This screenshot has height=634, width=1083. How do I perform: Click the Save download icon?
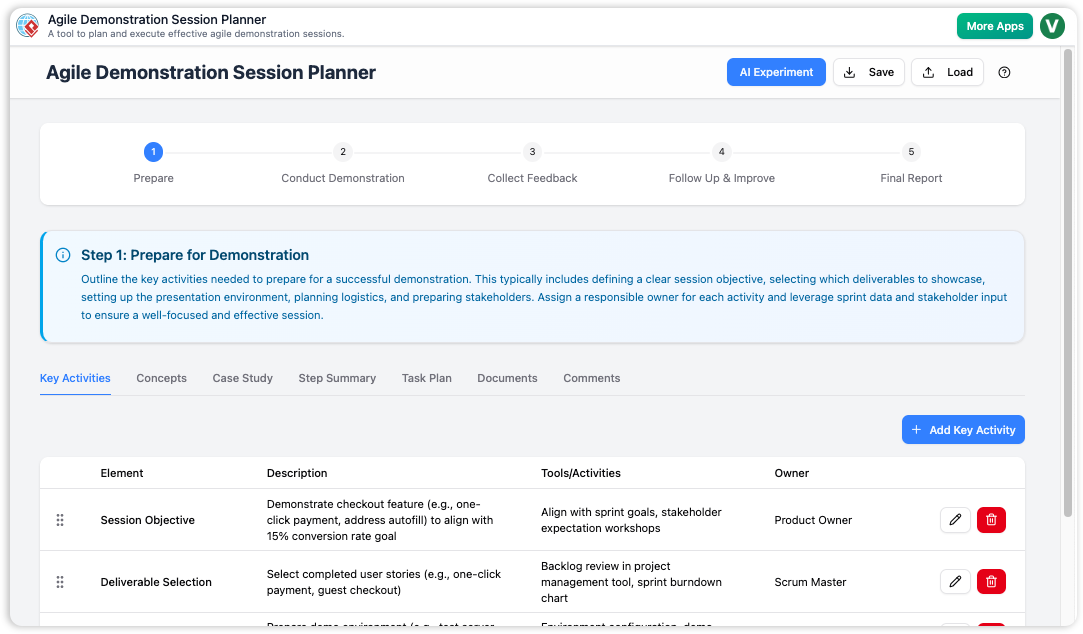coord(851,72)
